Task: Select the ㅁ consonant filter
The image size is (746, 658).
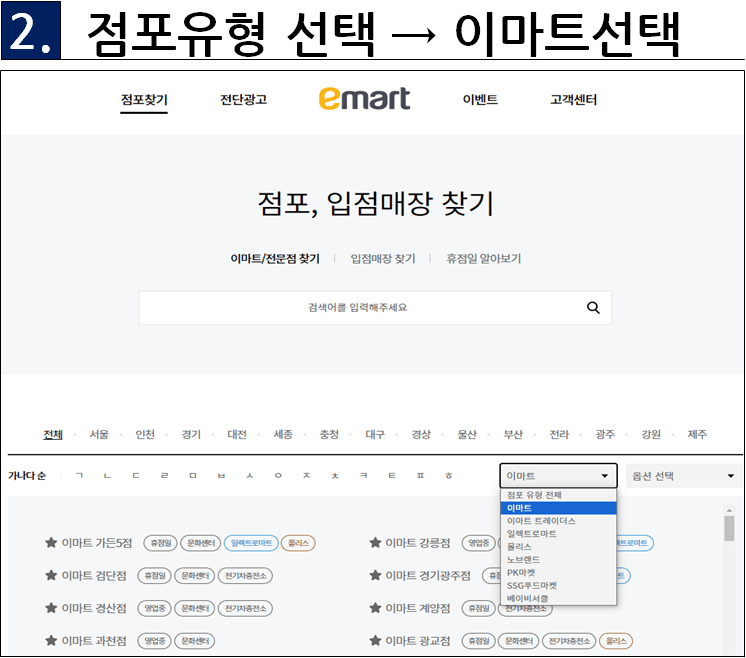Action: [x=193, y=475]
